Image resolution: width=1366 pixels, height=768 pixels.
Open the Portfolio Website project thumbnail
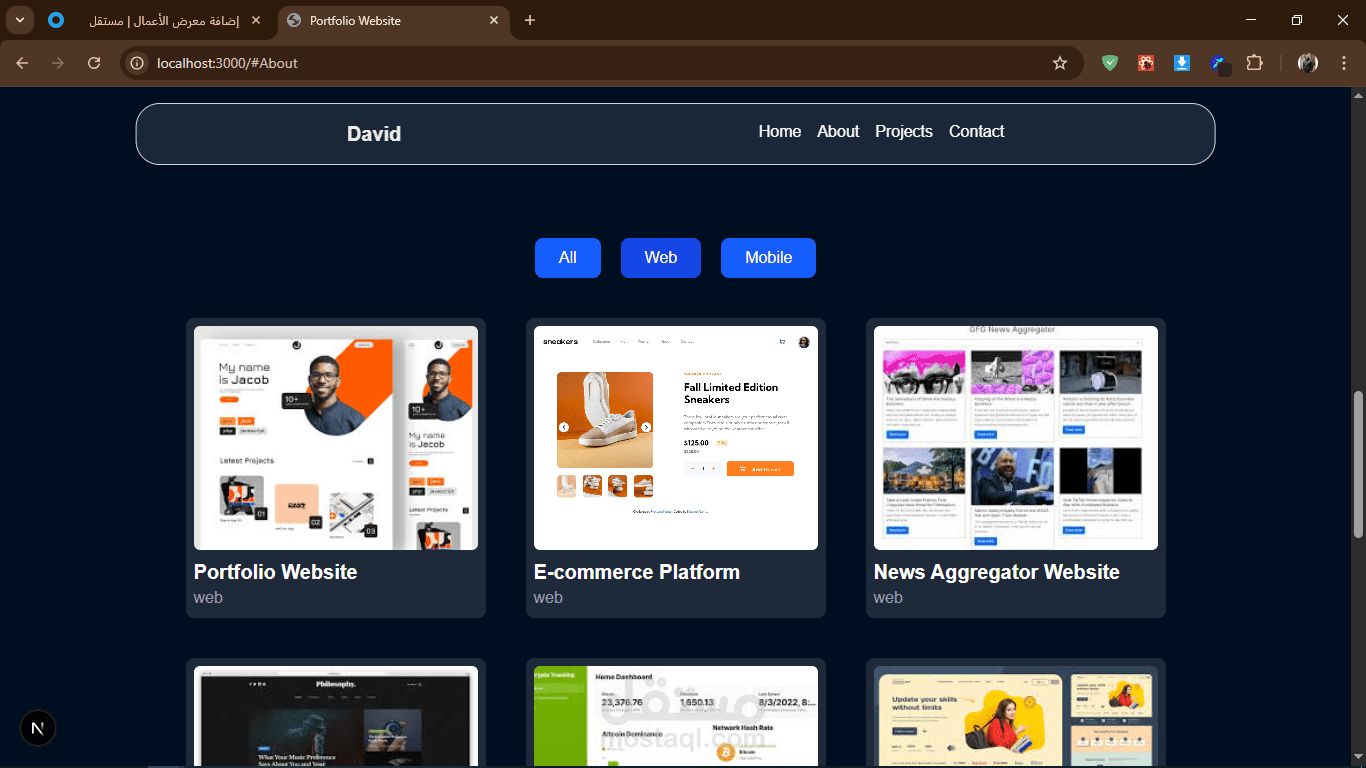(x=336, y=438)
